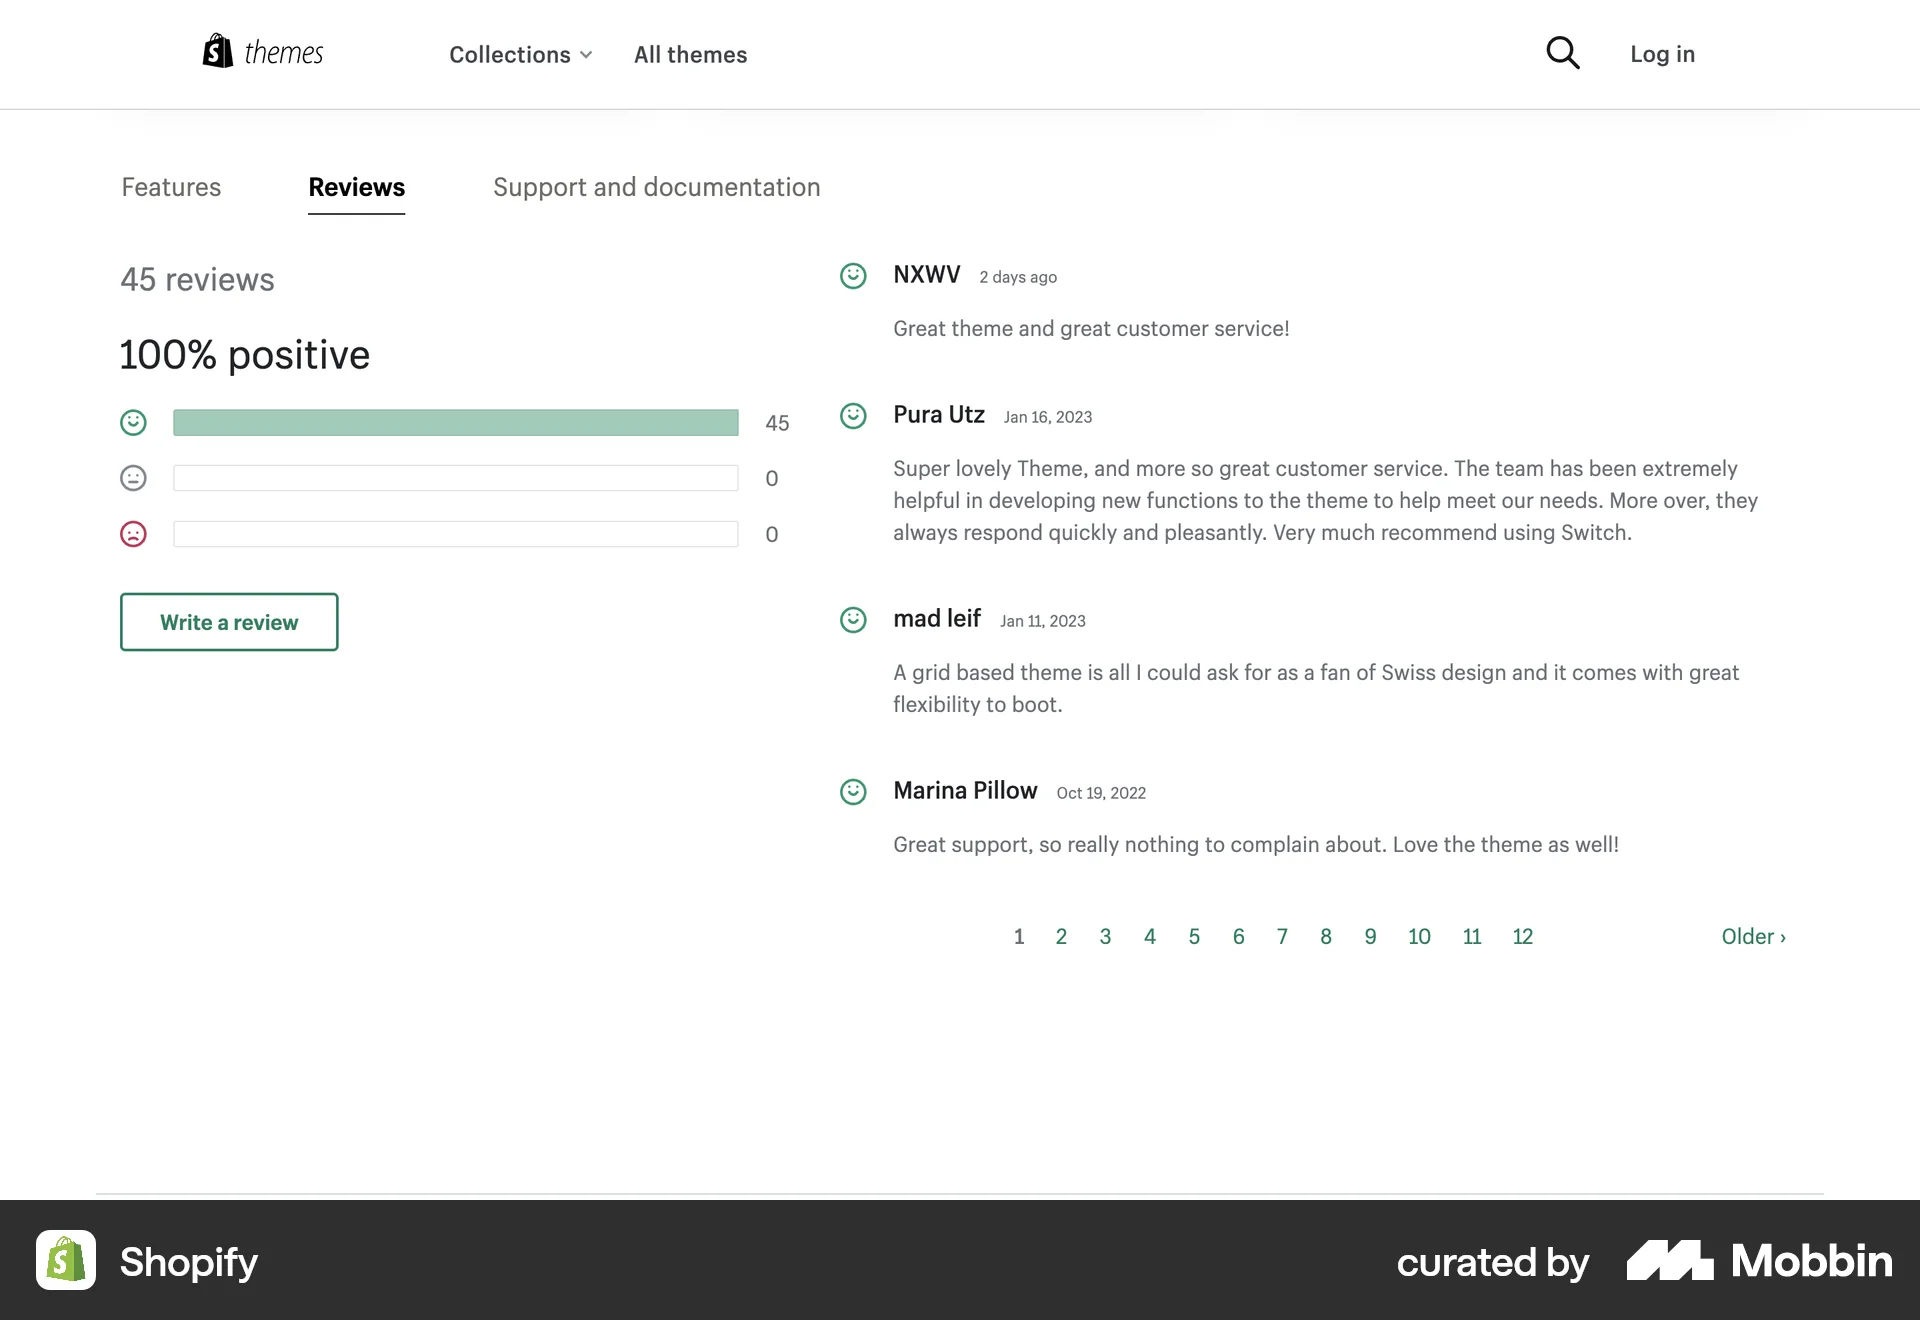This screenshot has width=1920, height=1320.
Task: Click the green positive reviews progress bar
Action: [456, 422]
